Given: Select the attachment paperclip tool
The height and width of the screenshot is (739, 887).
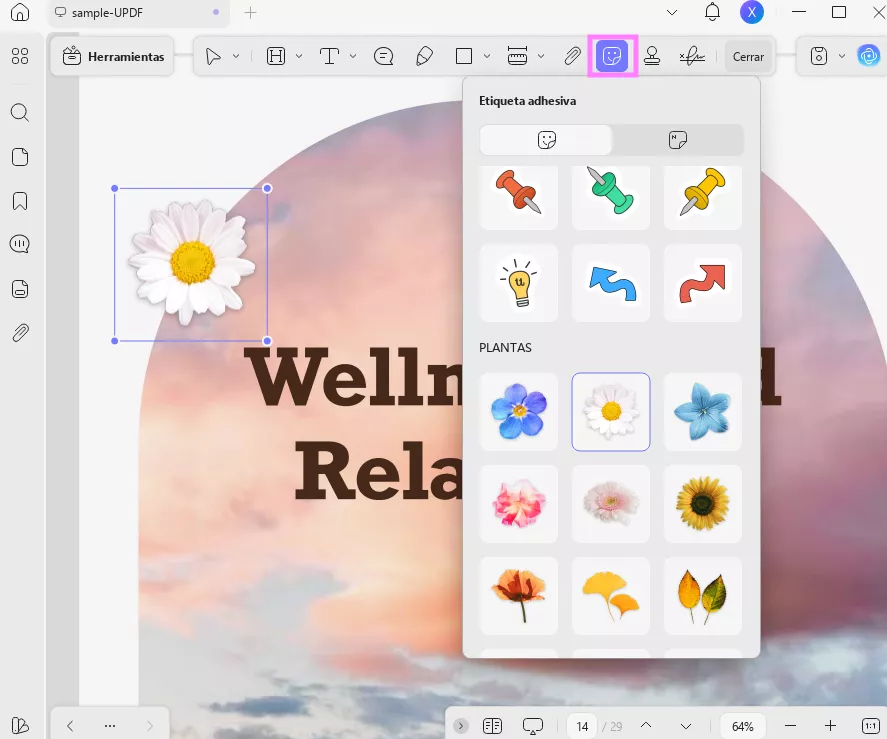Looking at the screenshot, I should pyautogui.click(x=572, y=56).
